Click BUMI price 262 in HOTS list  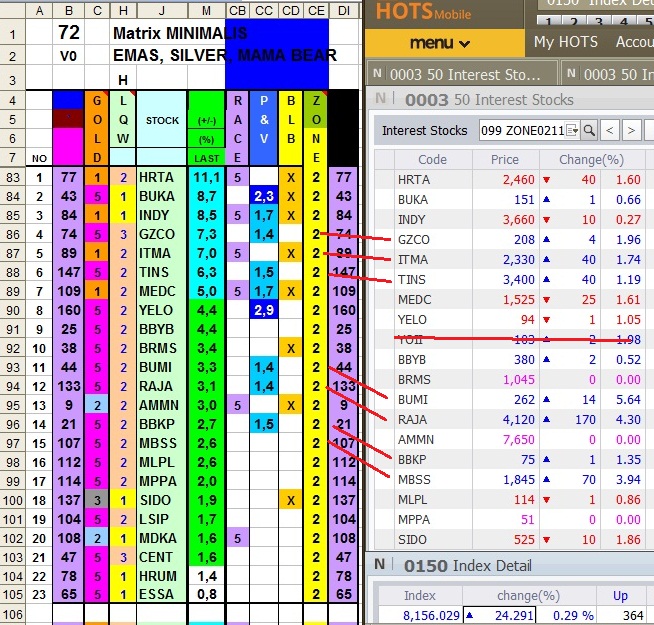click(x=524, y=400)
